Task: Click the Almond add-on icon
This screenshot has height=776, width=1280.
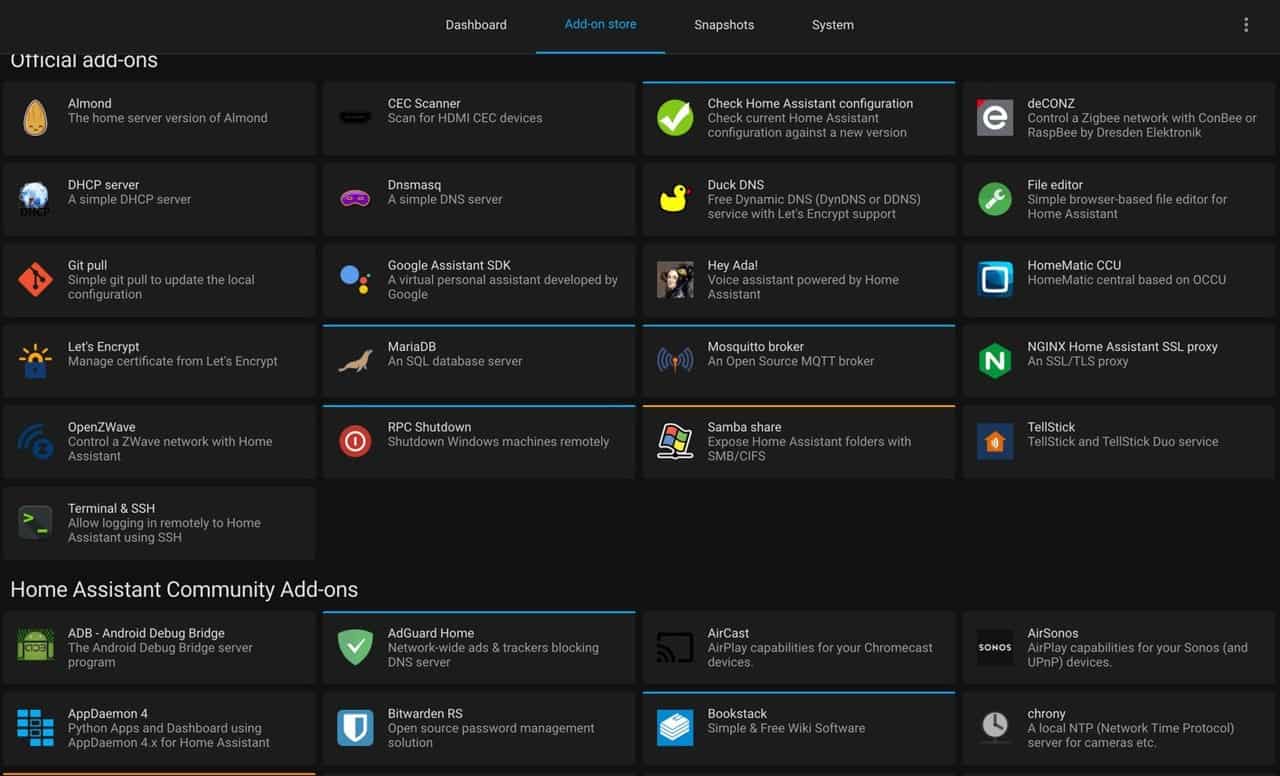Action: tap(35, 118)
